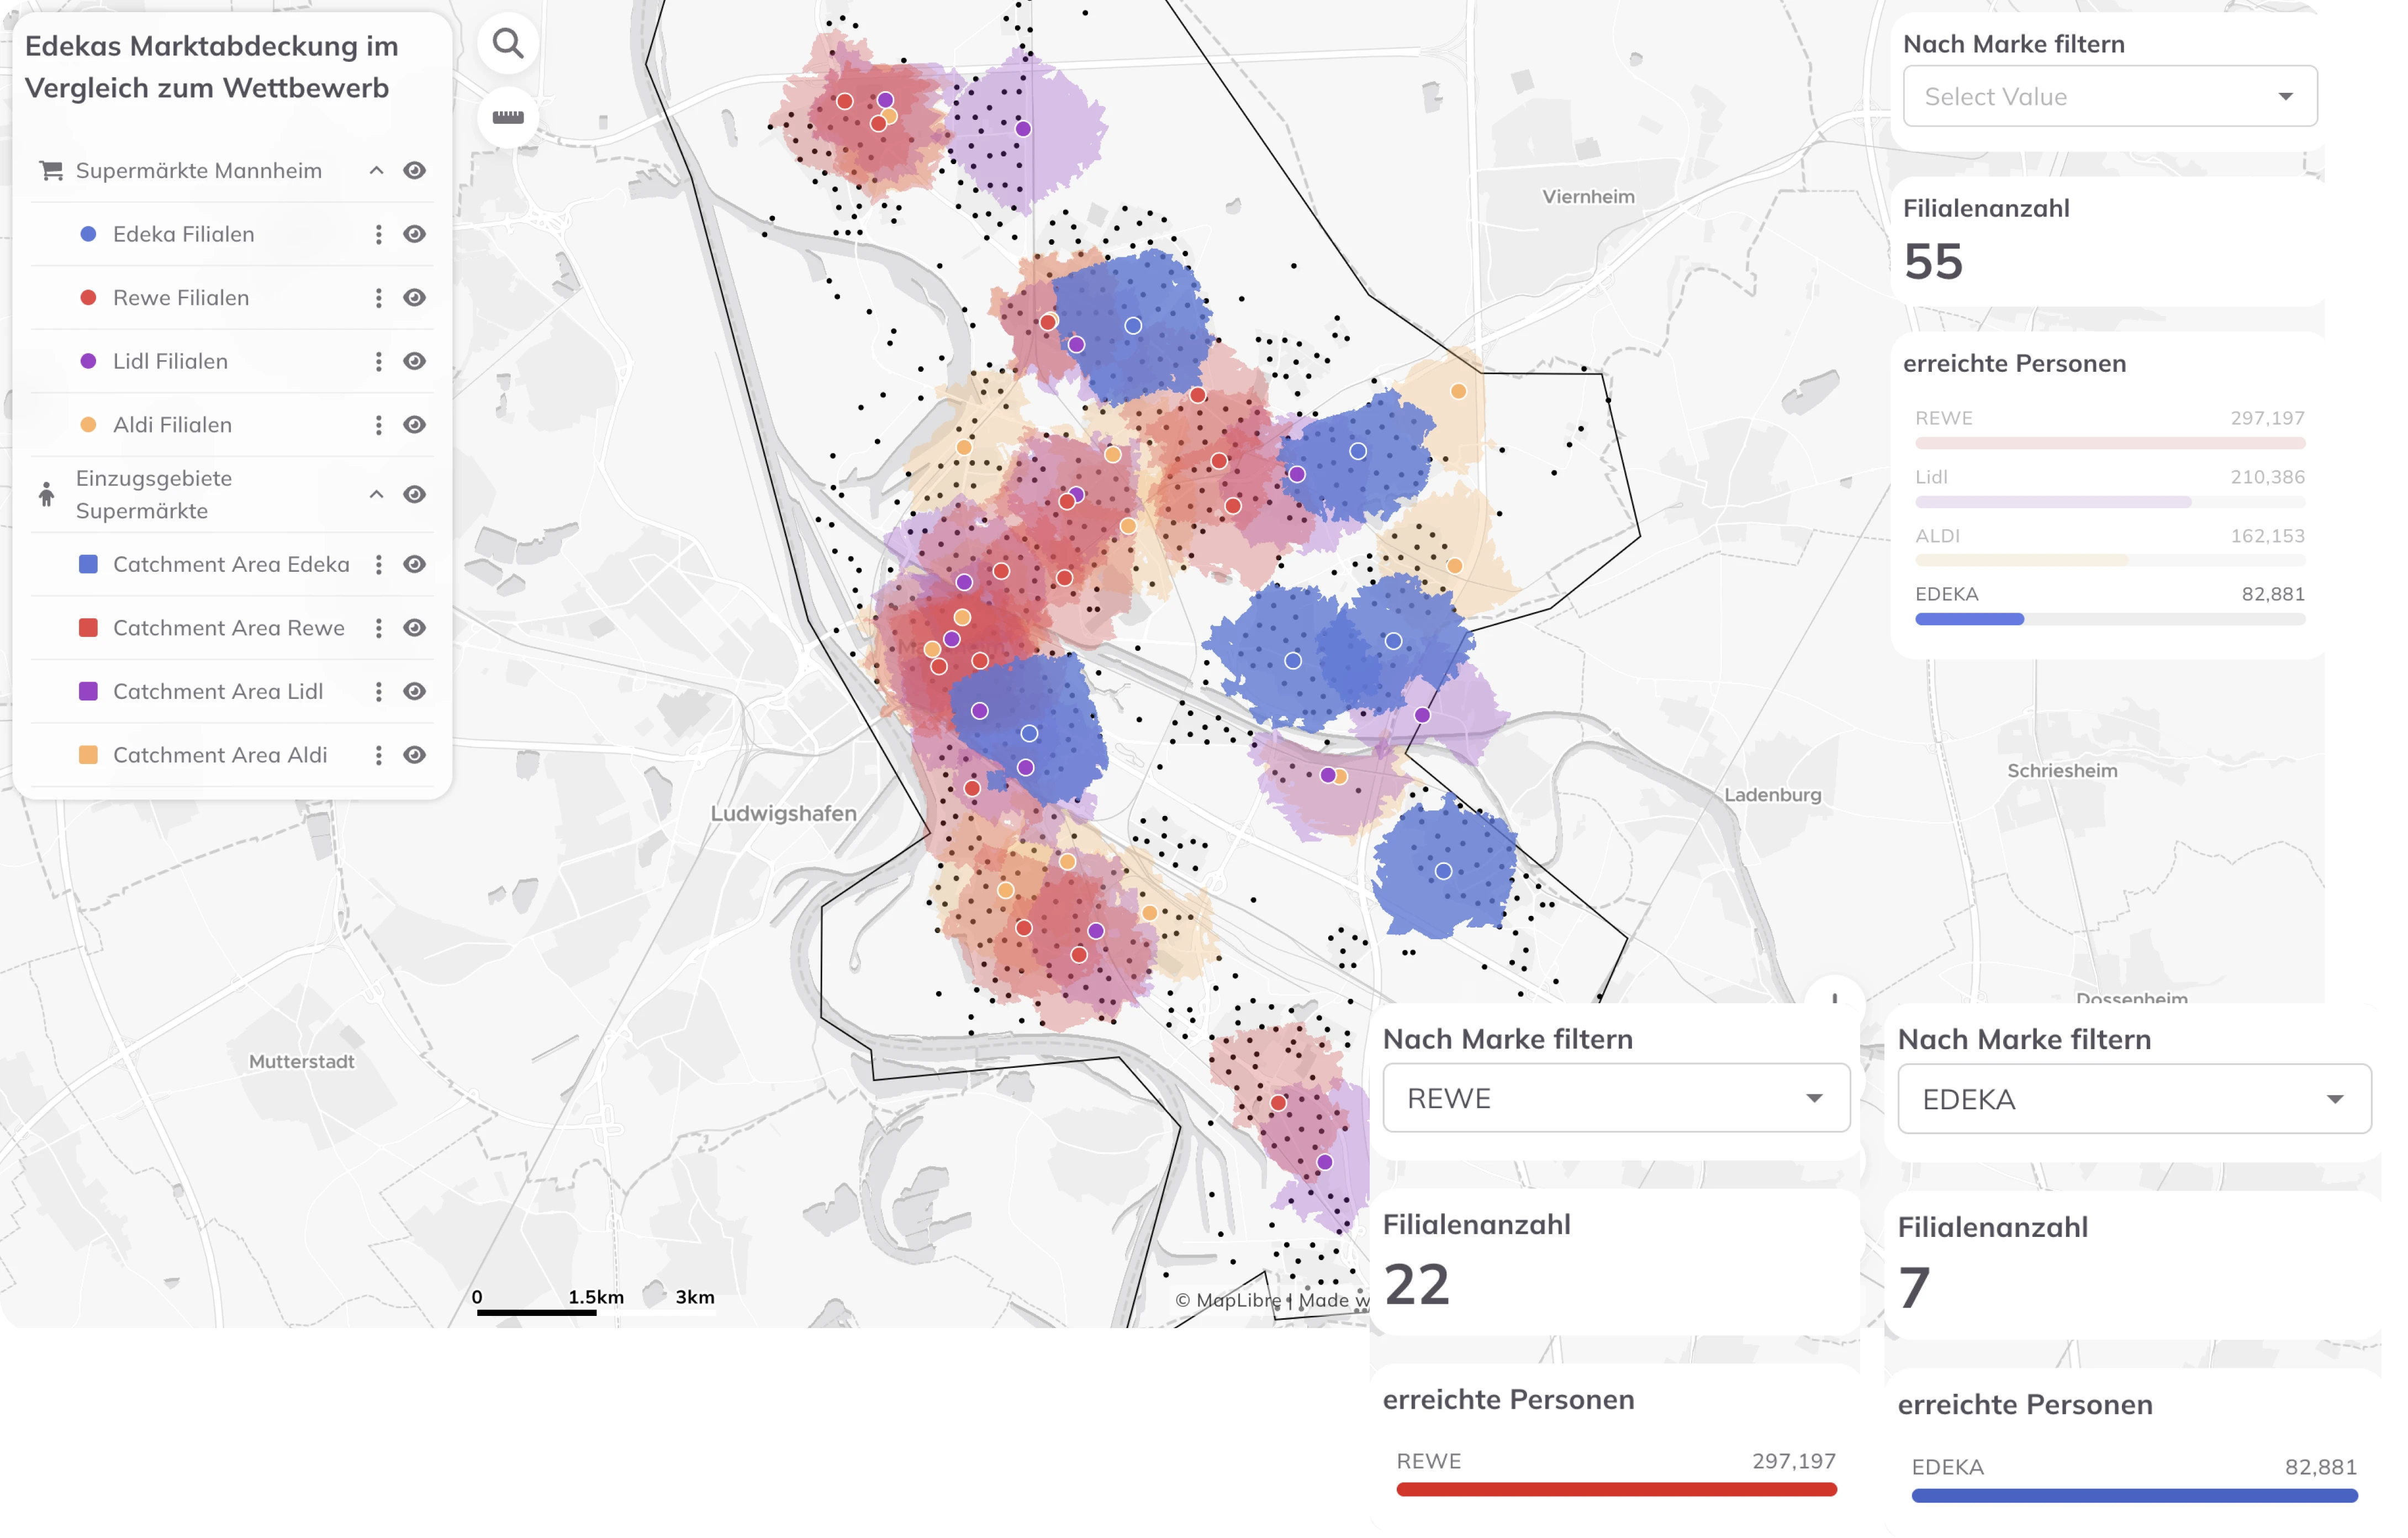Open the Select Value brand filter dropdown
Screen dimensions: 2408x1538
coord(2110,97)
